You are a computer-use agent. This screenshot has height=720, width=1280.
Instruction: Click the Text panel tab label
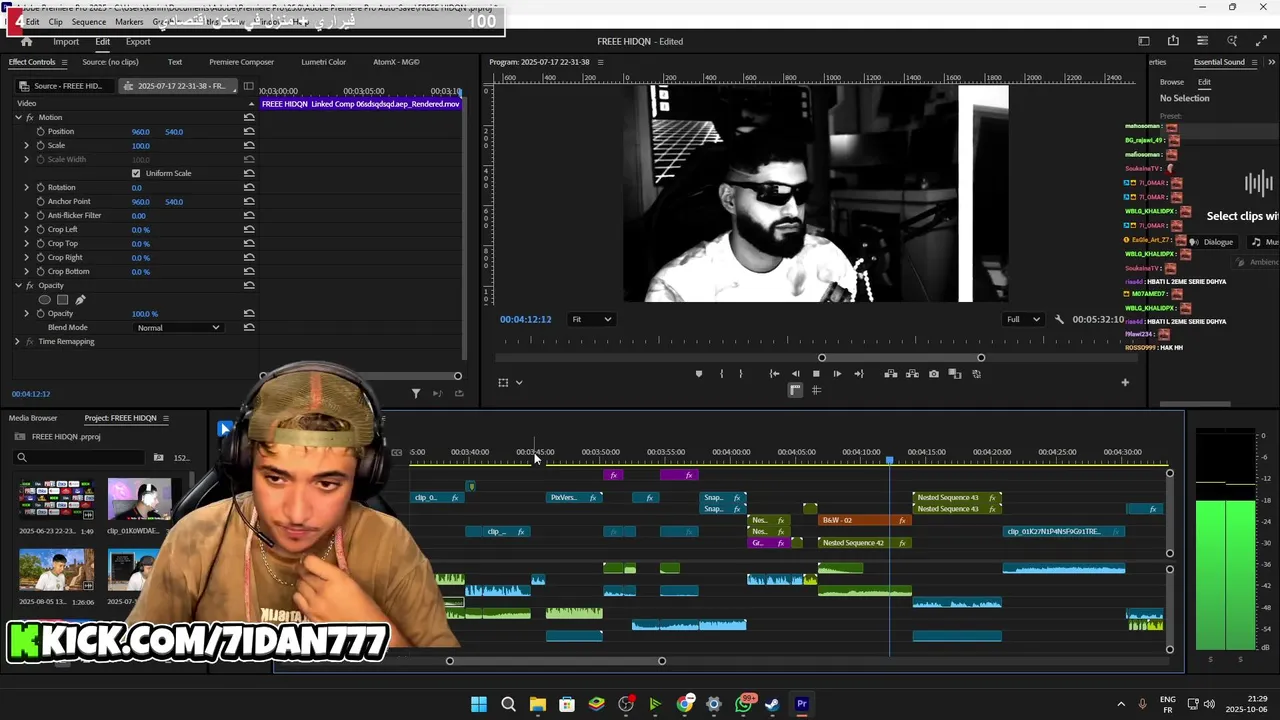coord(175,62)
